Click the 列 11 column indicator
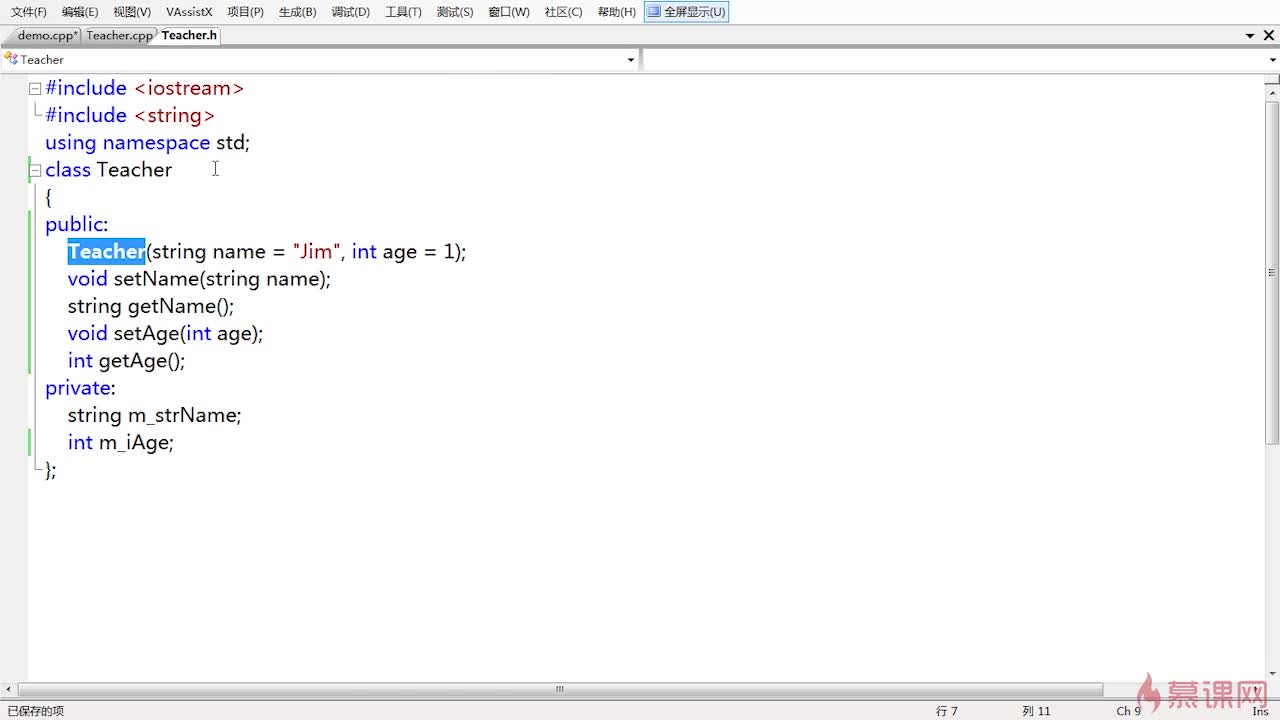1280x720 pixels. (1036, 711)
